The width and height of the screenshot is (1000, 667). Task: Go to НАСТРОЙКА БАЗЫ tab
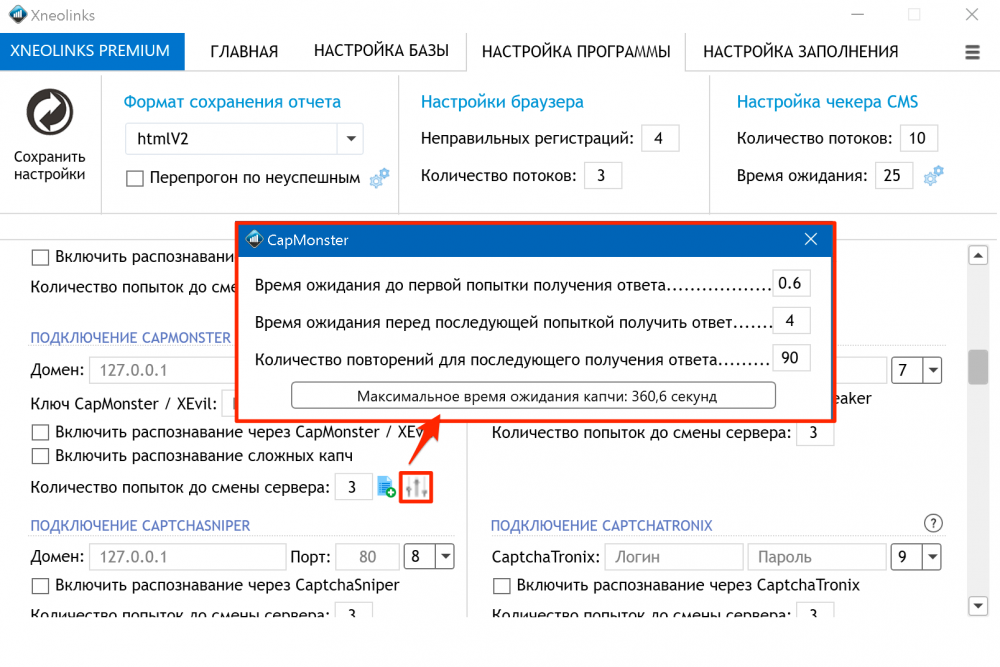381,51
